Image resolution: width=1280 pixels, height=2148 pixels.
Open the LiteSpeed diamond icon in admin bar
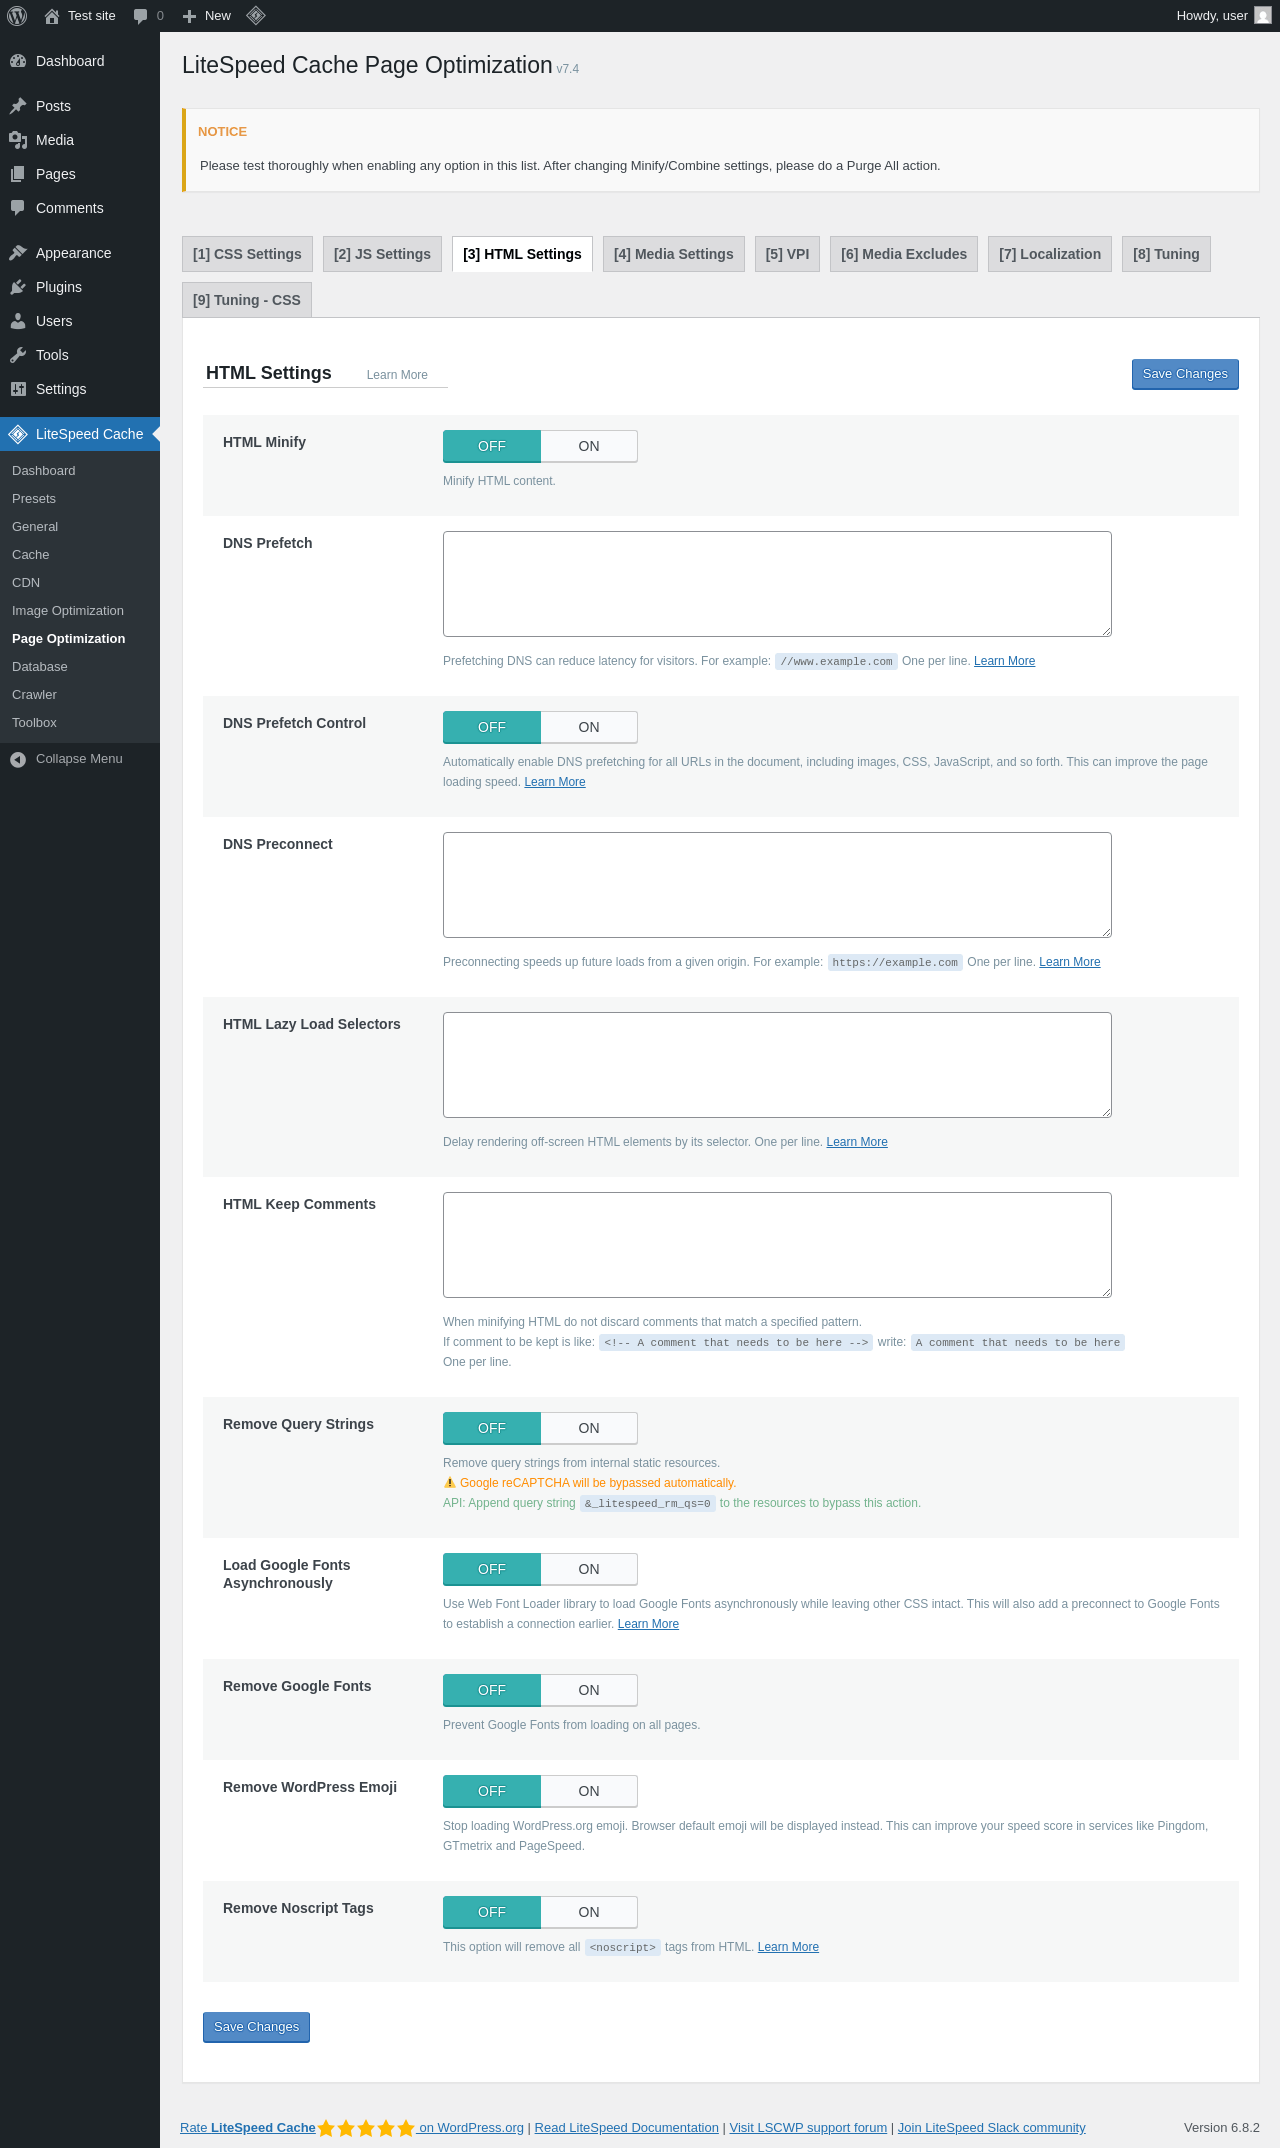(x=256, y=16)
